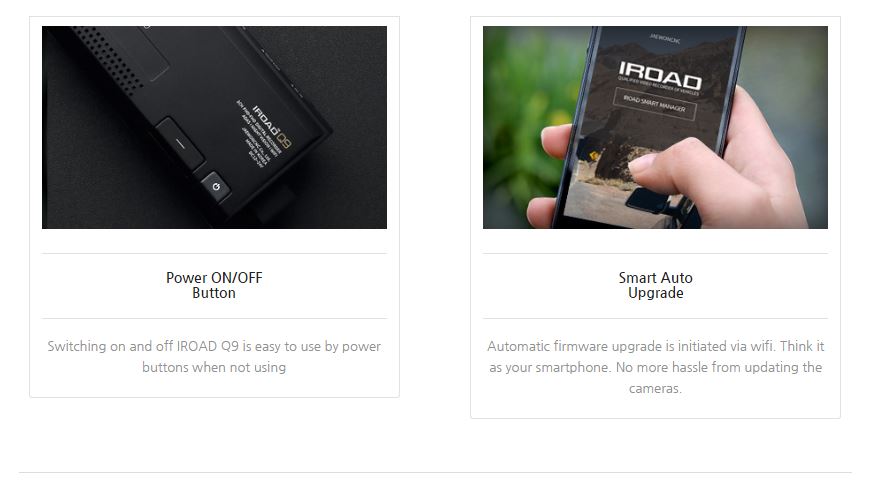Click the JAEWONCNC text on phone screen

(665, 39)
